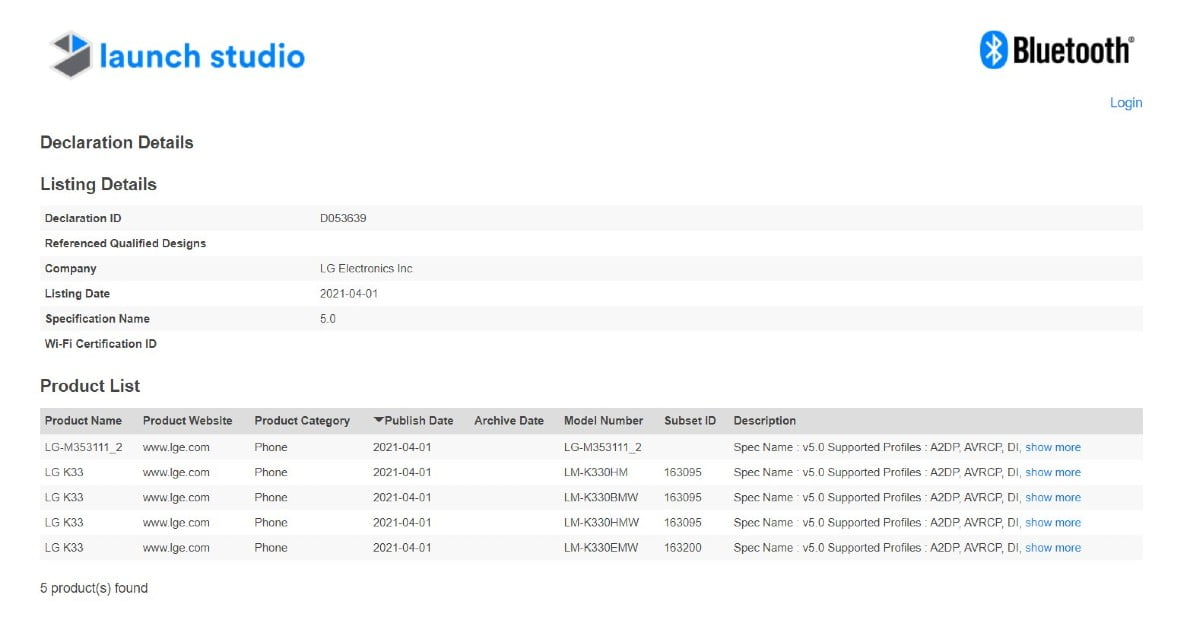Click Referenced Qualified Designs label

pos(125,243)
